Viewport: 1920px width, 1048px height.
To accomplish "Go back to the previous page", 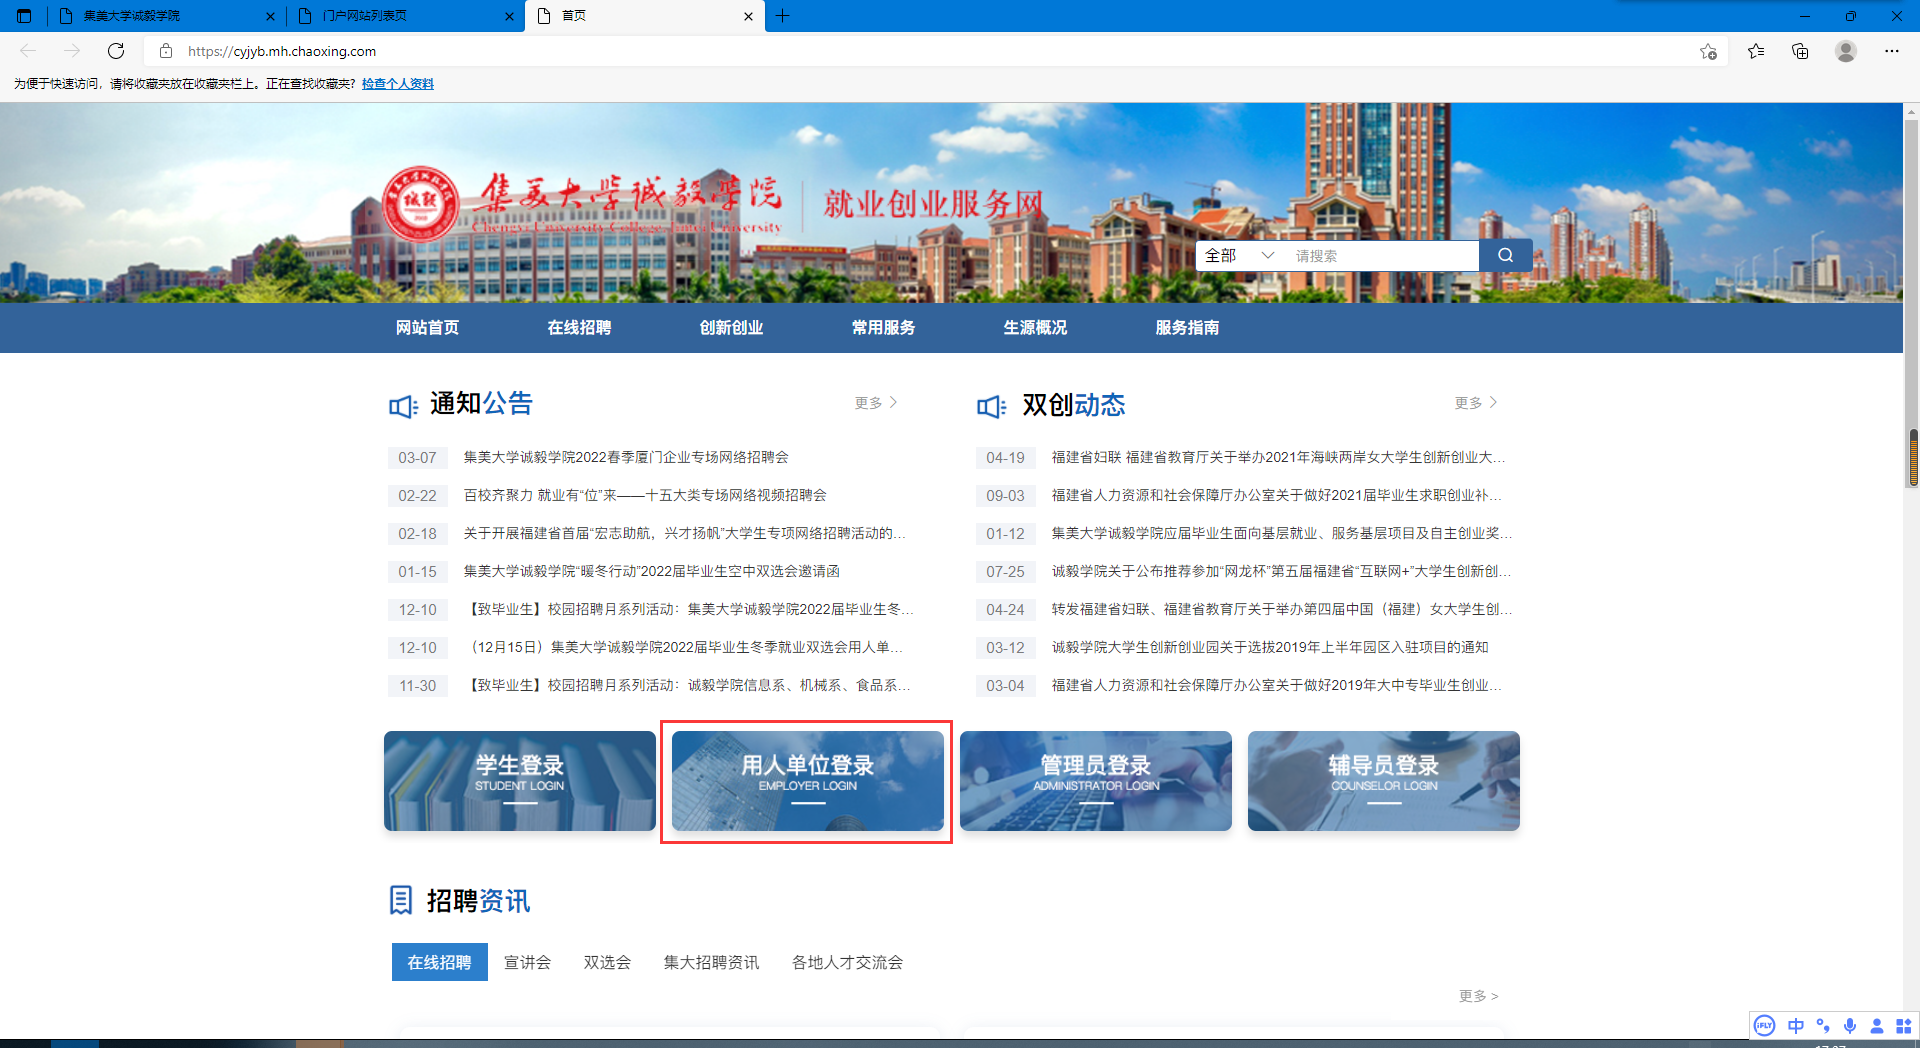I will (28, 51).
